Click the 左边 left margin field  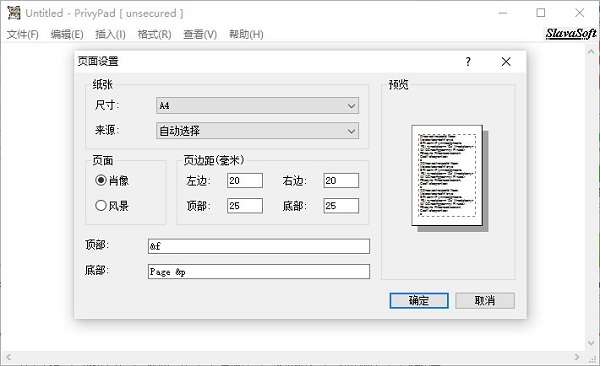(245, 180)
